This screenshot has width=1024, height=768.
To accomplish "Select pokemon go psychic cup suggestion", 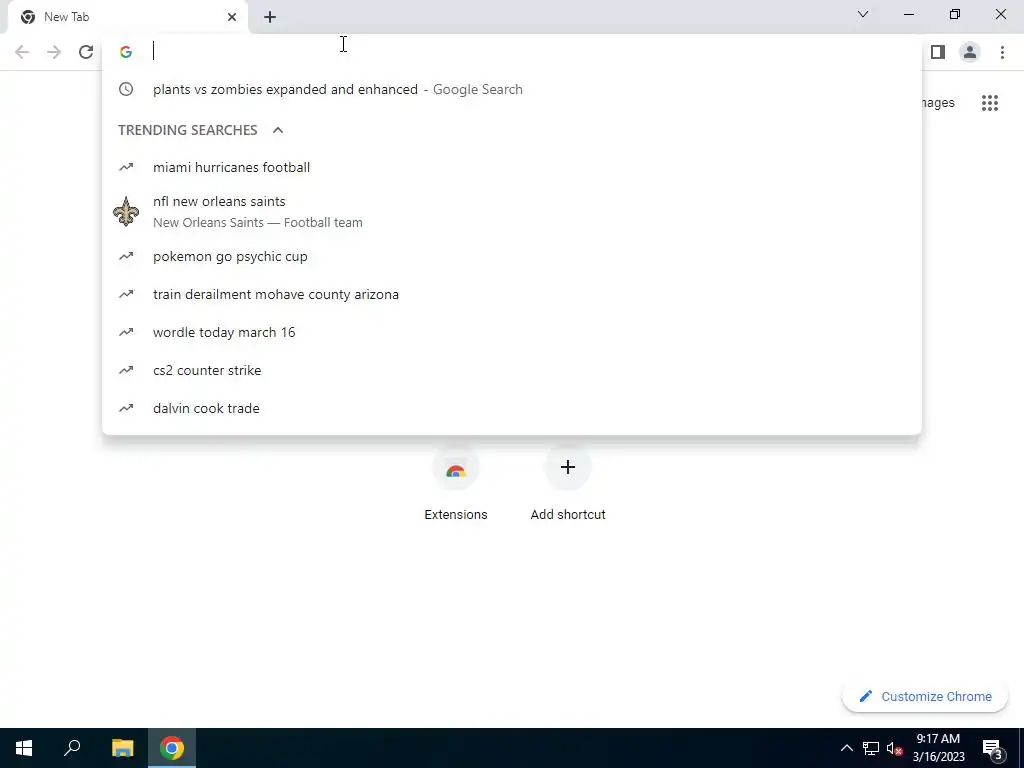I will pyautogui.click(x=512, y=257).
